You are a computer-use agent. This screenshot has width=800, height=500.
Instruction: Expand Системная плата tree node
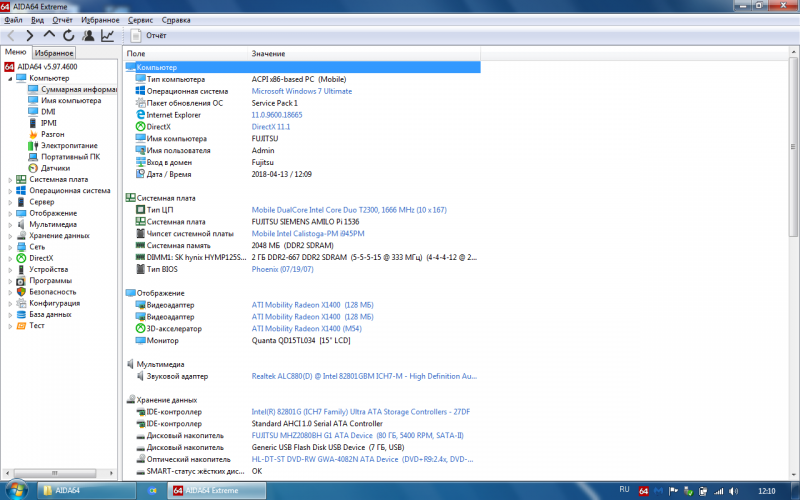(x=10, y=180)
